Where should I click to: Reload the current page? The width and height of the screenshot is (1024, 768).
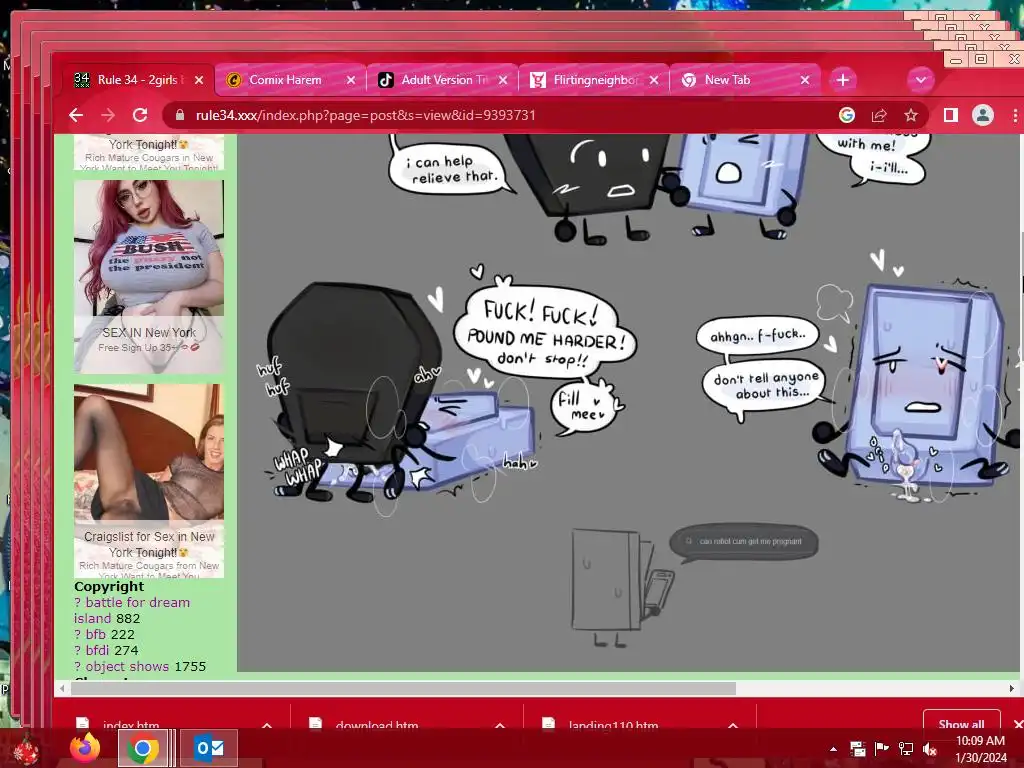pyautogui.click(x=140, y=116)
